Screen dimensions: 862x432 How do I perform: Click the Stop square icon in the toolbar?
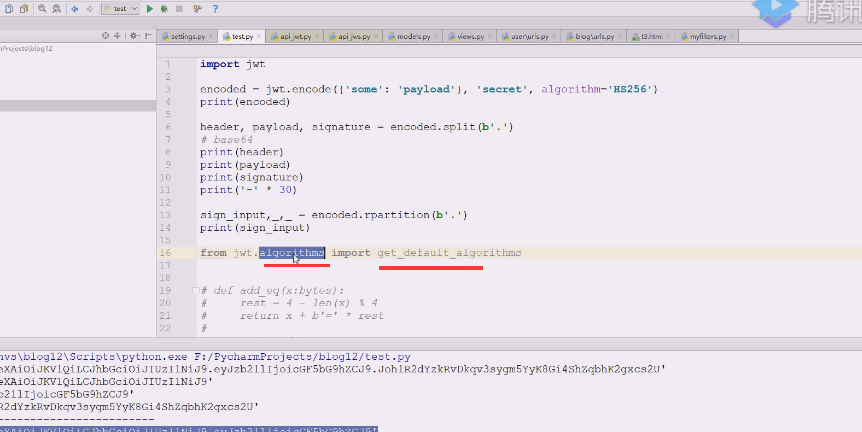point(179,9)
